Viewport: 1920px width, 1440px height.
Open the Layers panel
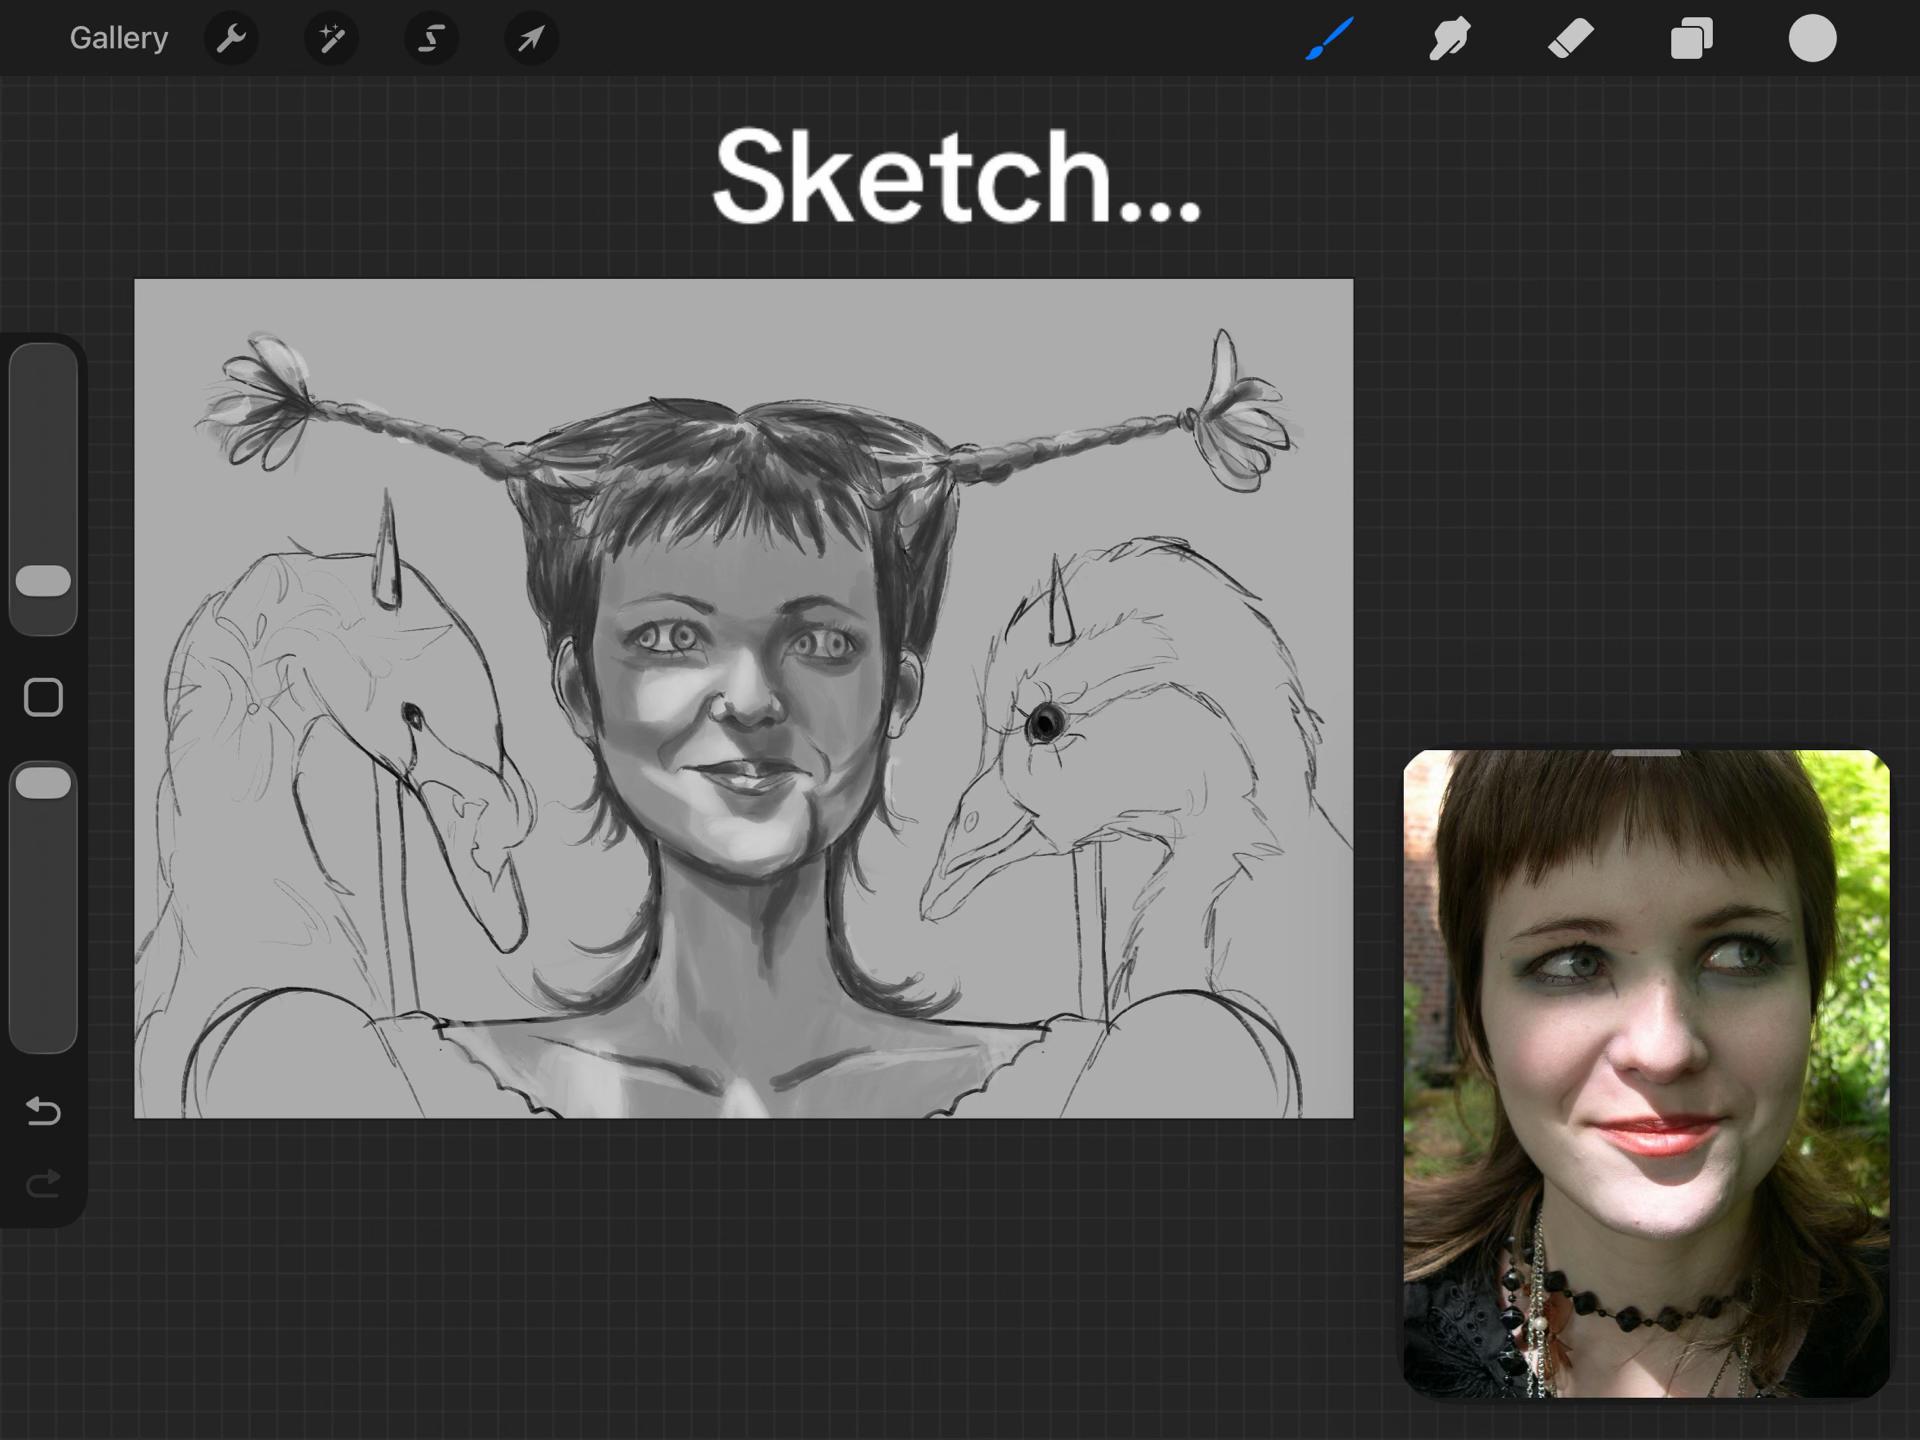[1692, 39]
